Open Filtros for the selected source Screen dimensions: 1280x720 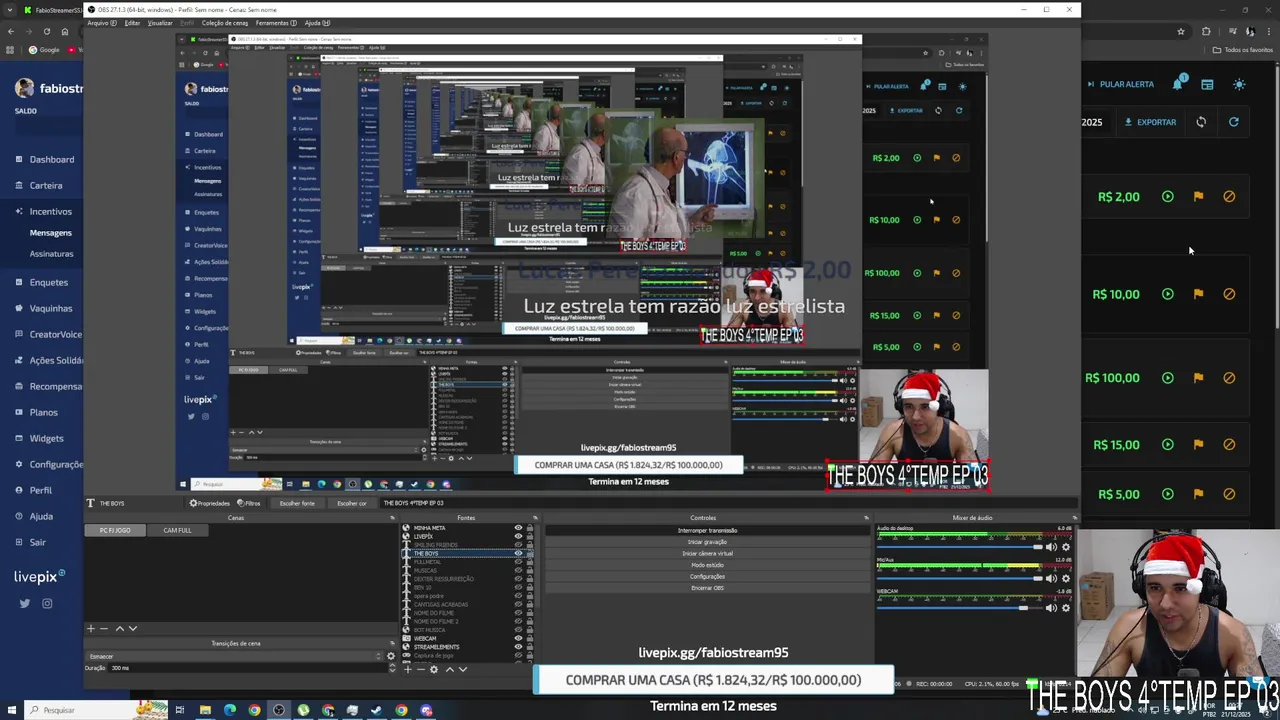coord(249,503)
